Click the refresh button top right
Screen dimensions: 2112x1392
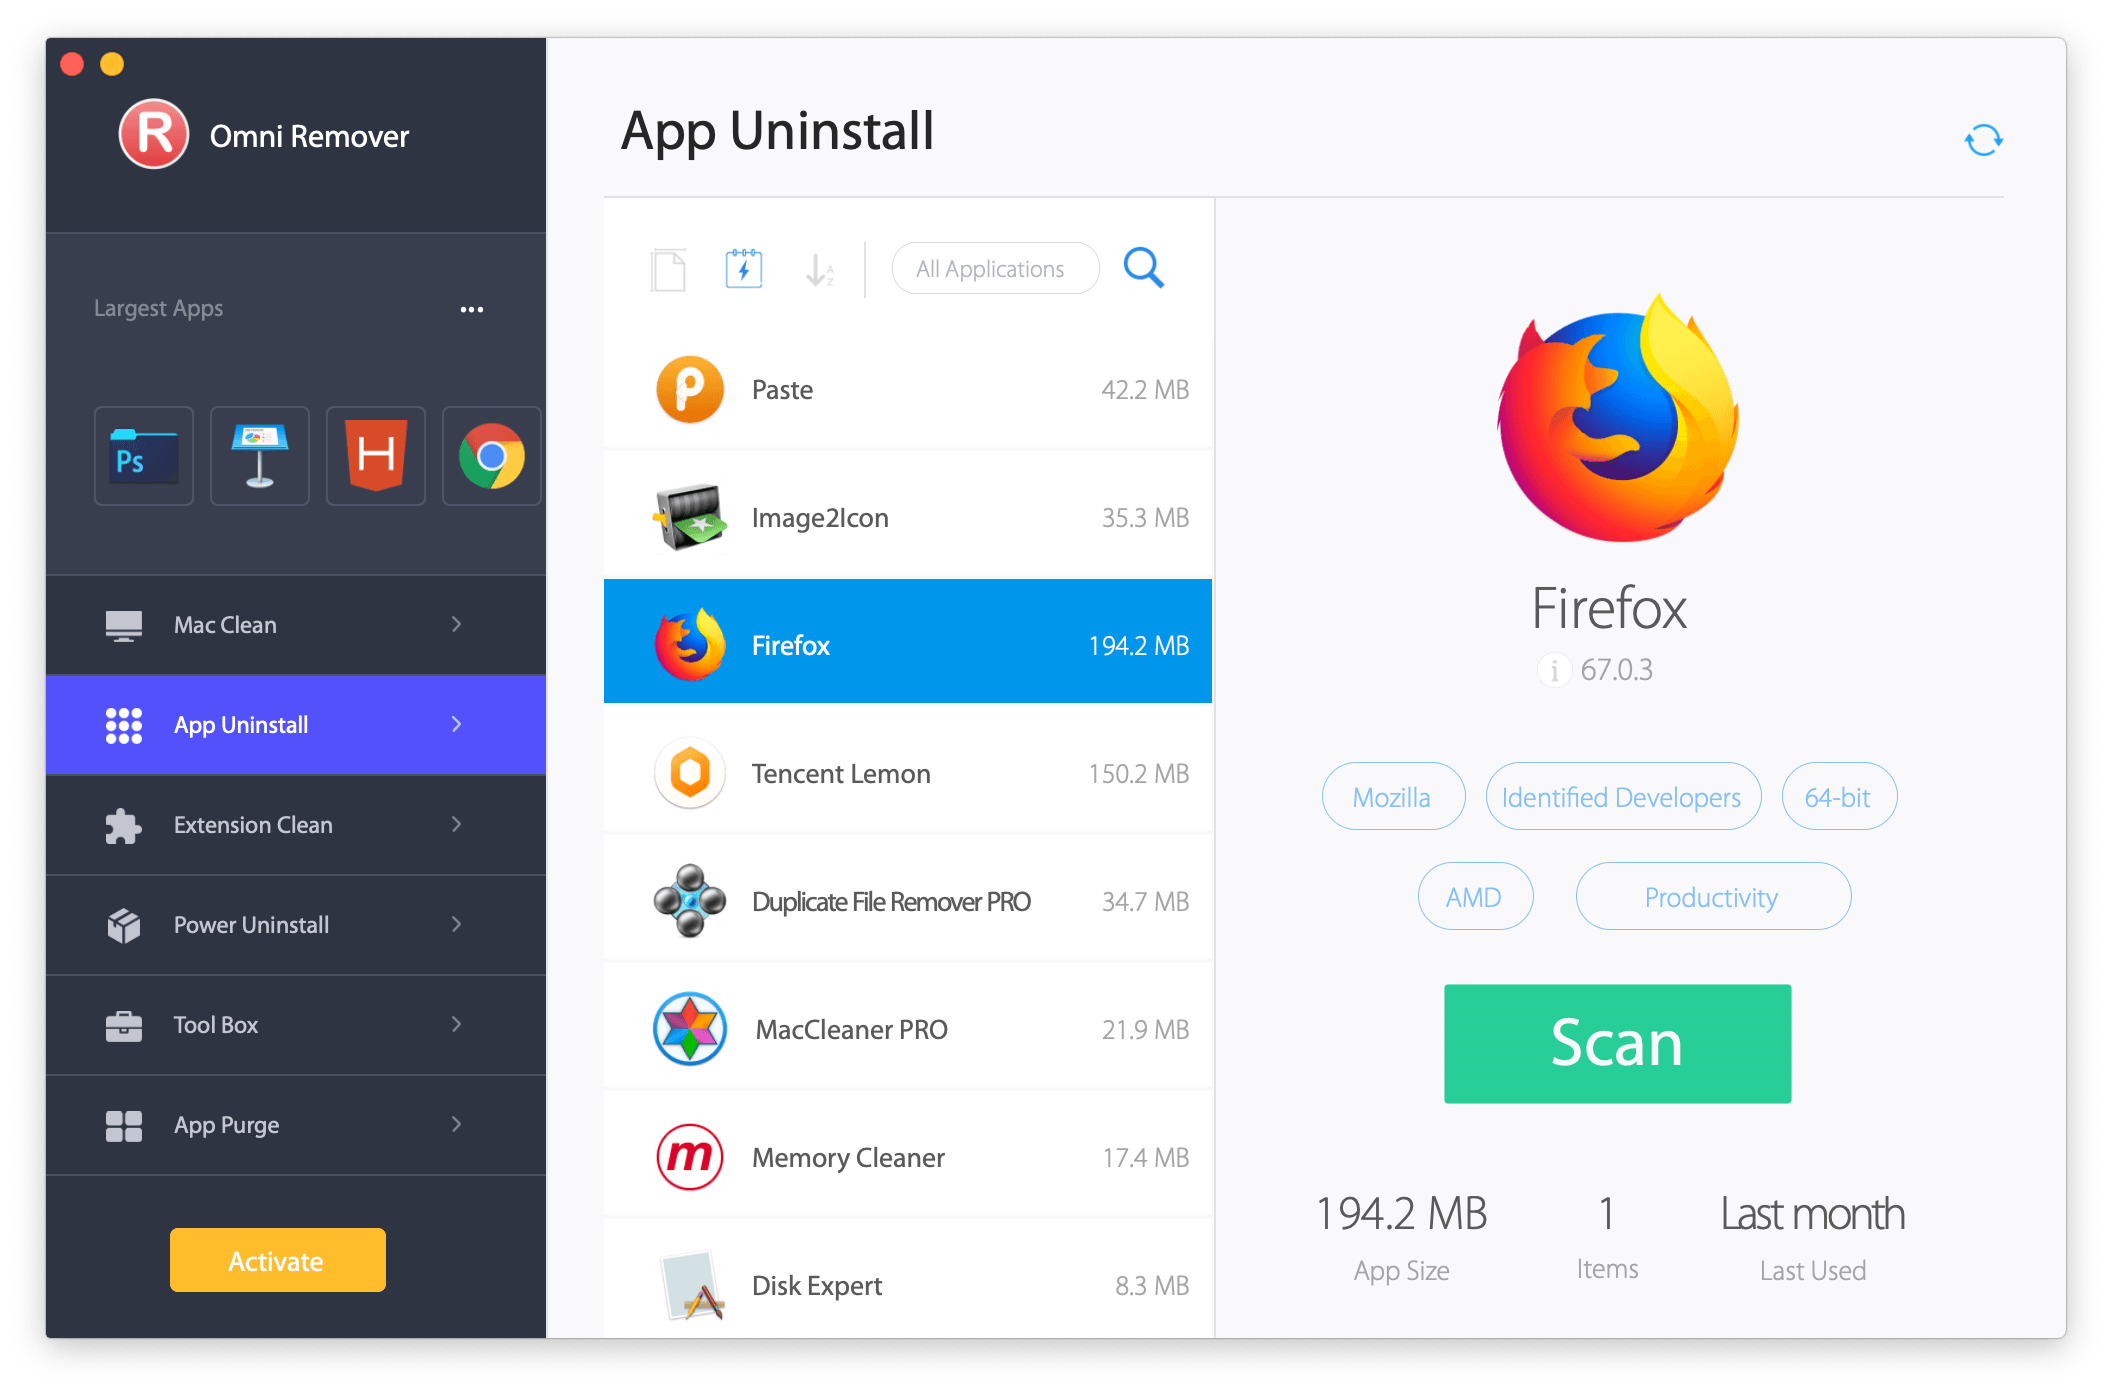[1985, 140]
